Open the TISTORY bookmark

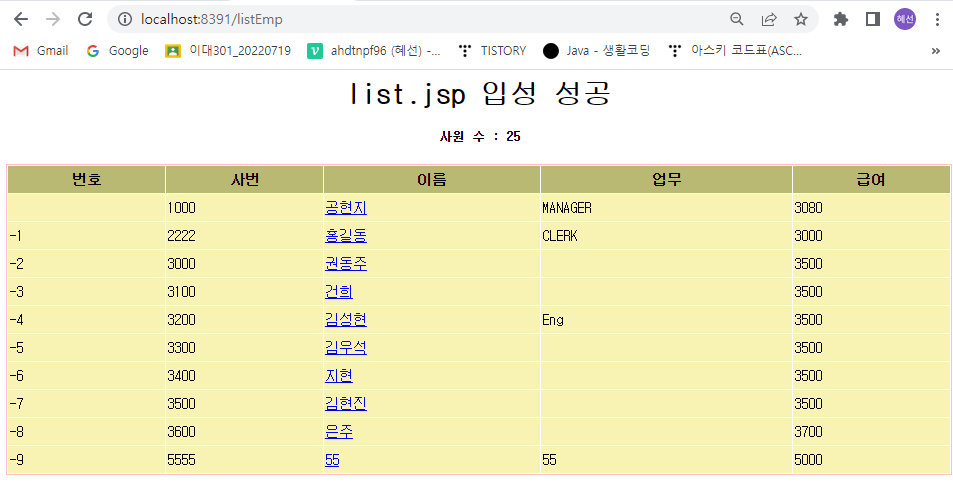coord(492,51)
